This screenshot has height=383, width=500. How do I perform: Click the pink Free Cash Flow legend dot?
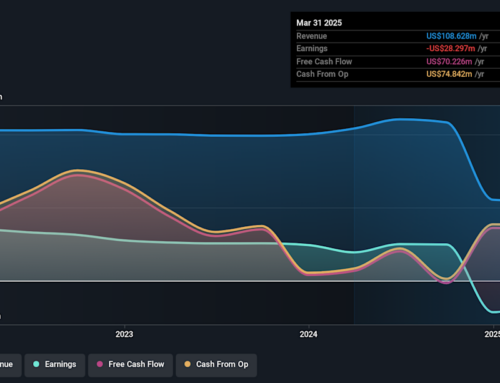coord(100,364)
